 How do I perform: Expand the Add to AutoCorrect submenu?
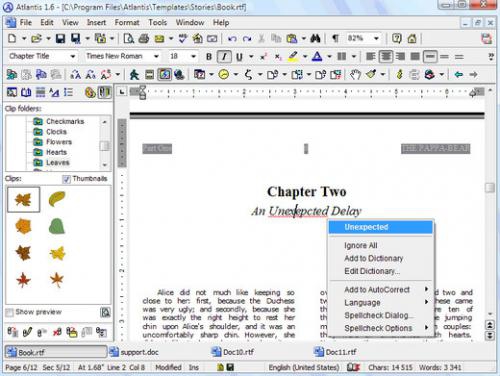pyautogui.click(x=381, y=290)
